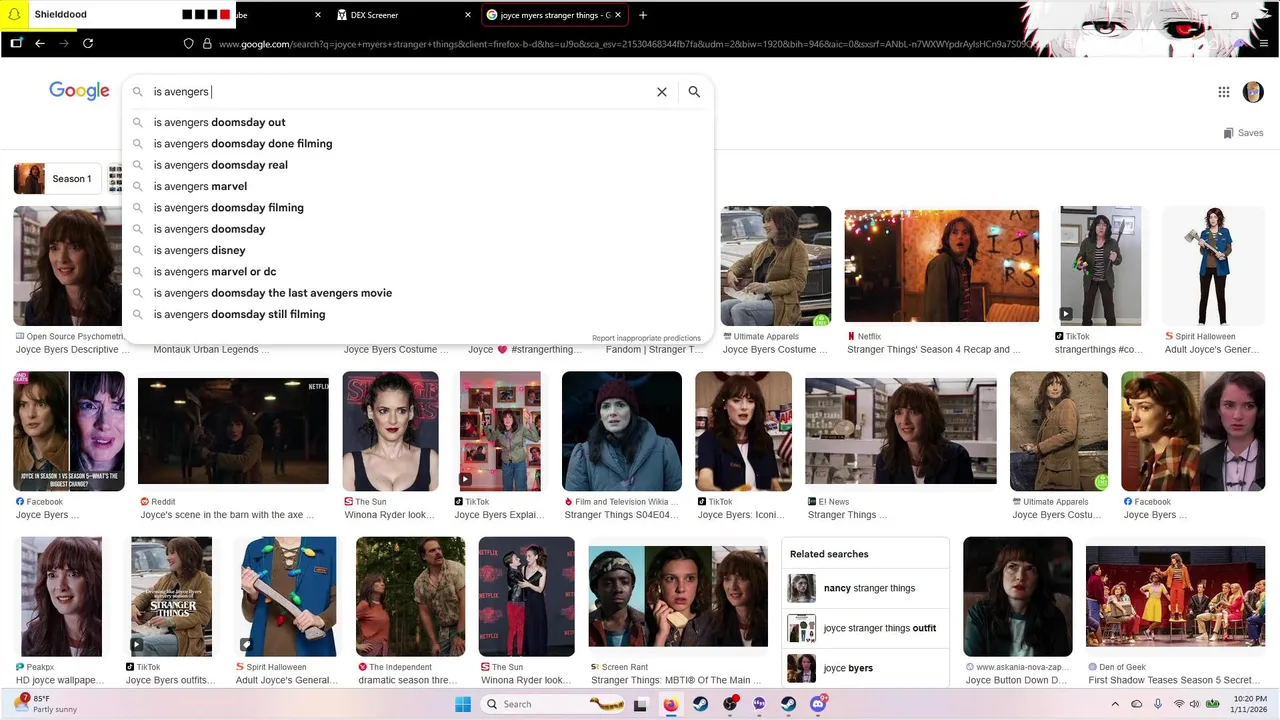This screenshot has width=1280, height=720.
Task: Open the Google account avatar
Action: click(x=1253, y=92)
